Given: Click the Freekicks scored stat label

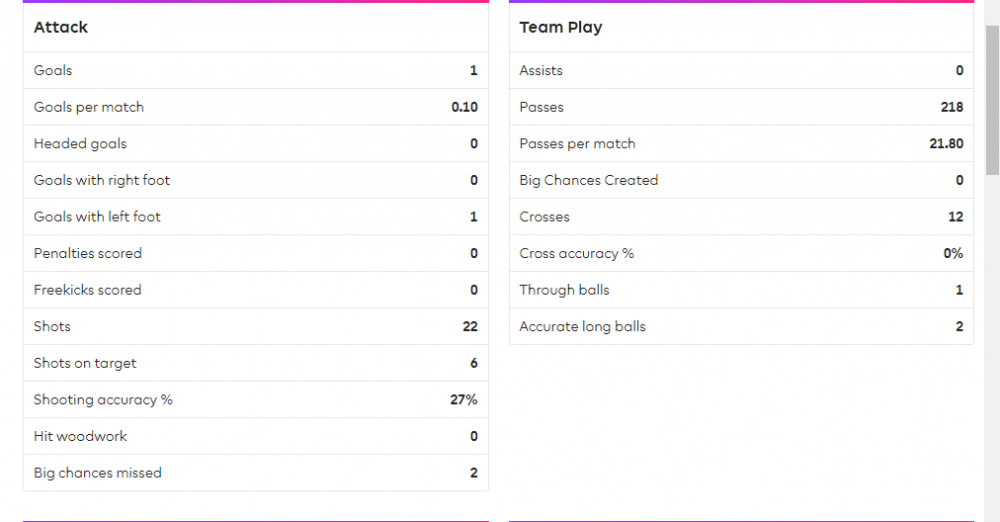Looking at the screenshot, I should coord(88,290).
